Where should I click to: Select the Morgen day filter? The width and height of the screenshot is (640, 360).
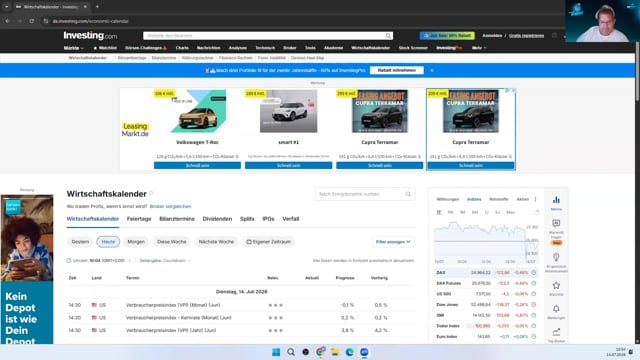(136, 242)
